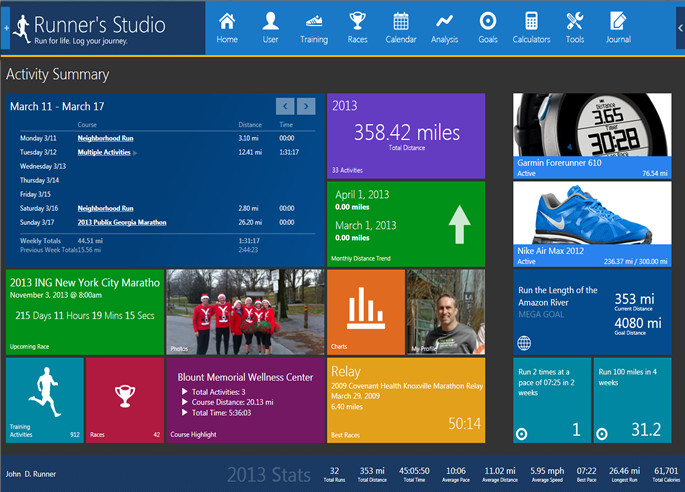Viewport: 685px width, 492px height.
Task: Click 11.02 mi Average Distance stat
Action: [500, 475]
